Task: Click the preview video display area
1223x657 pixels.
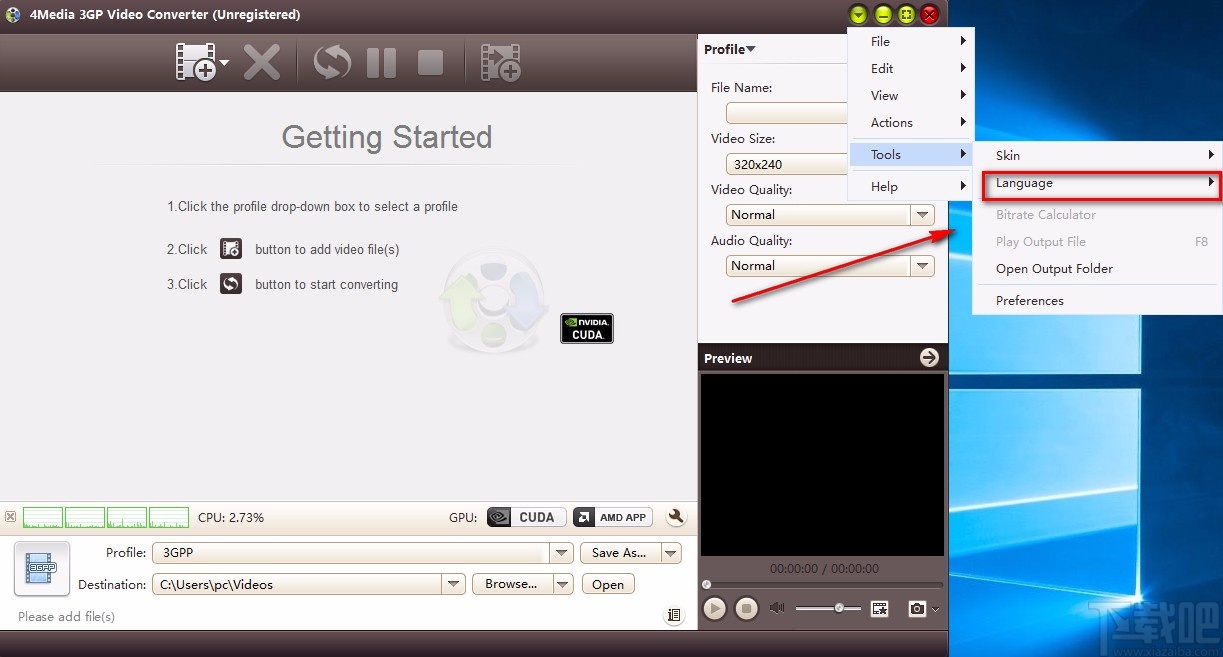Action: tap(822, 465)
